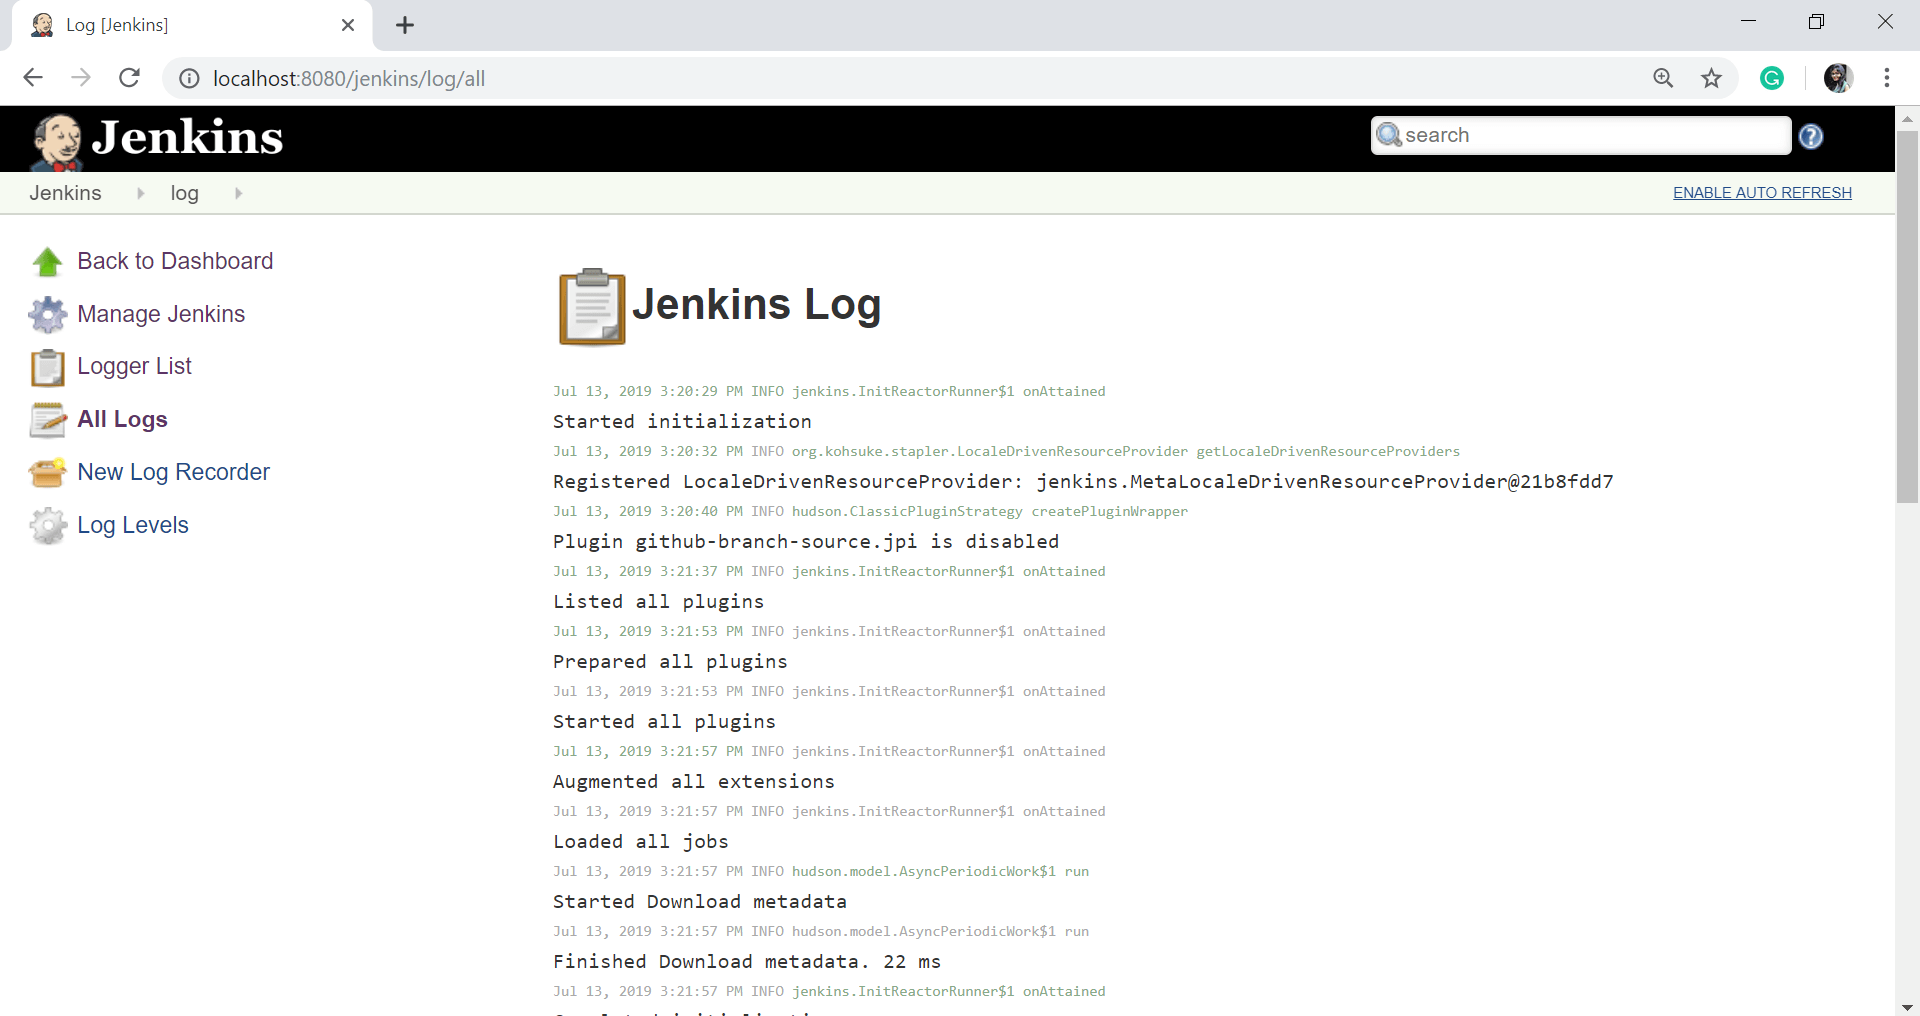Click the 'Augmented all extensions' log message
This screenshot has width=1920, height=1016.
694,781
